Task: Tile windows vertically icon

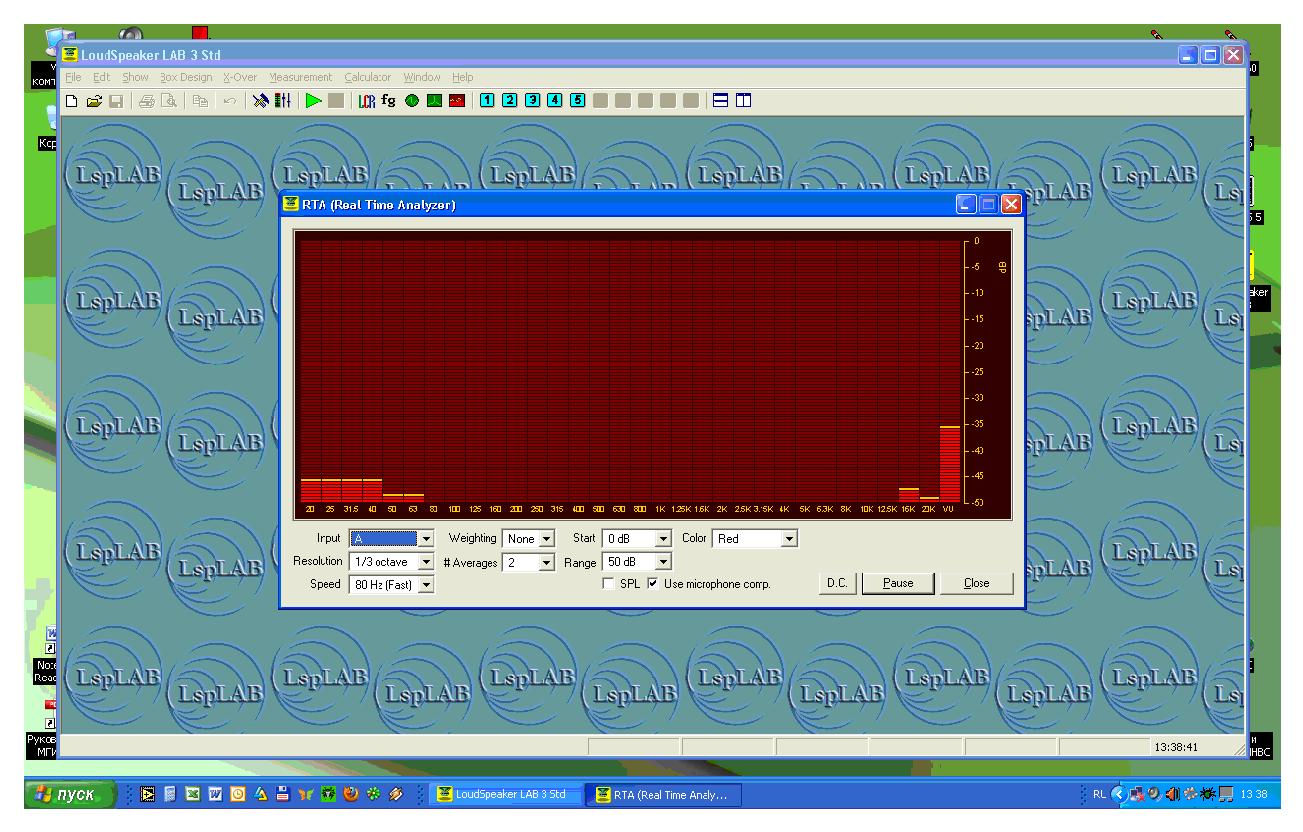Action: tap(743, 101)
